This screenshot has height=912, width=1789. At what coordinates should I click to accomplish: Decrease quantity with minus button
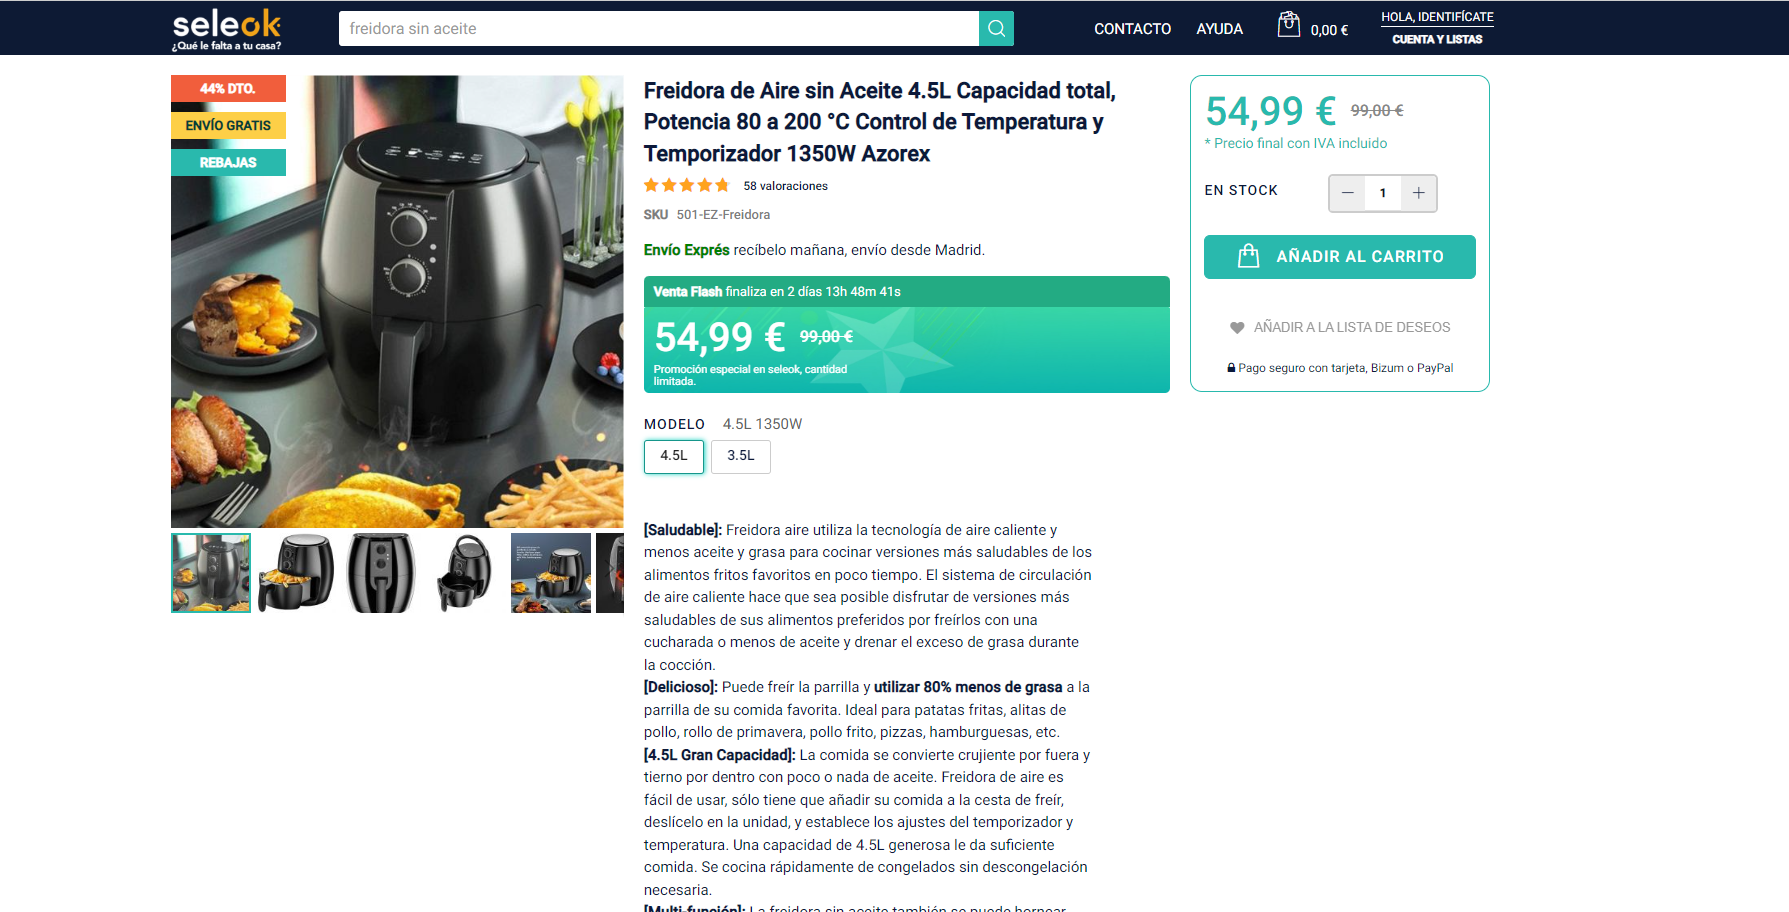point(1347,193)
